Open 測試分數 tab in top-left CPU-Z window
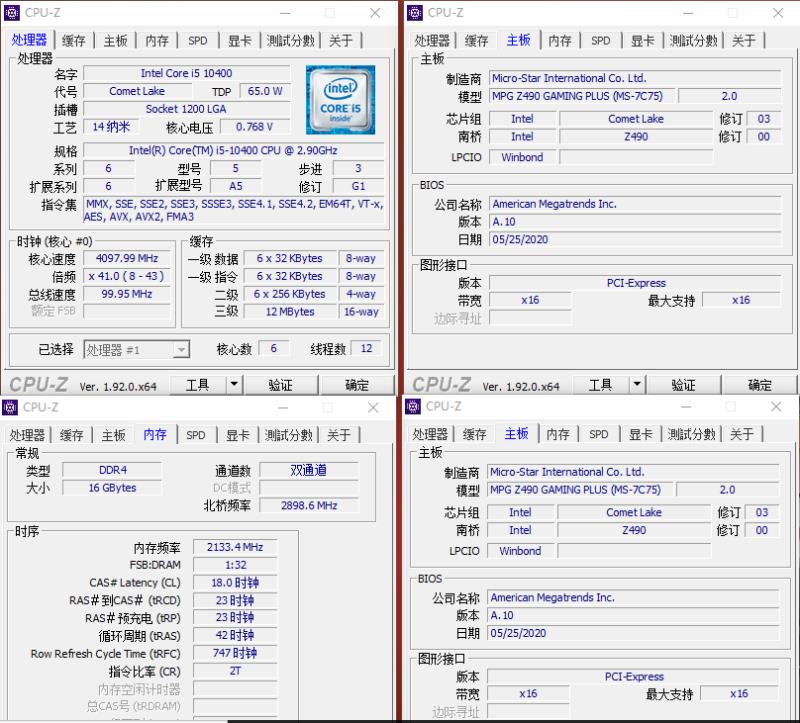This screenshot has width=800, height=723. click(x=290, y=40)
